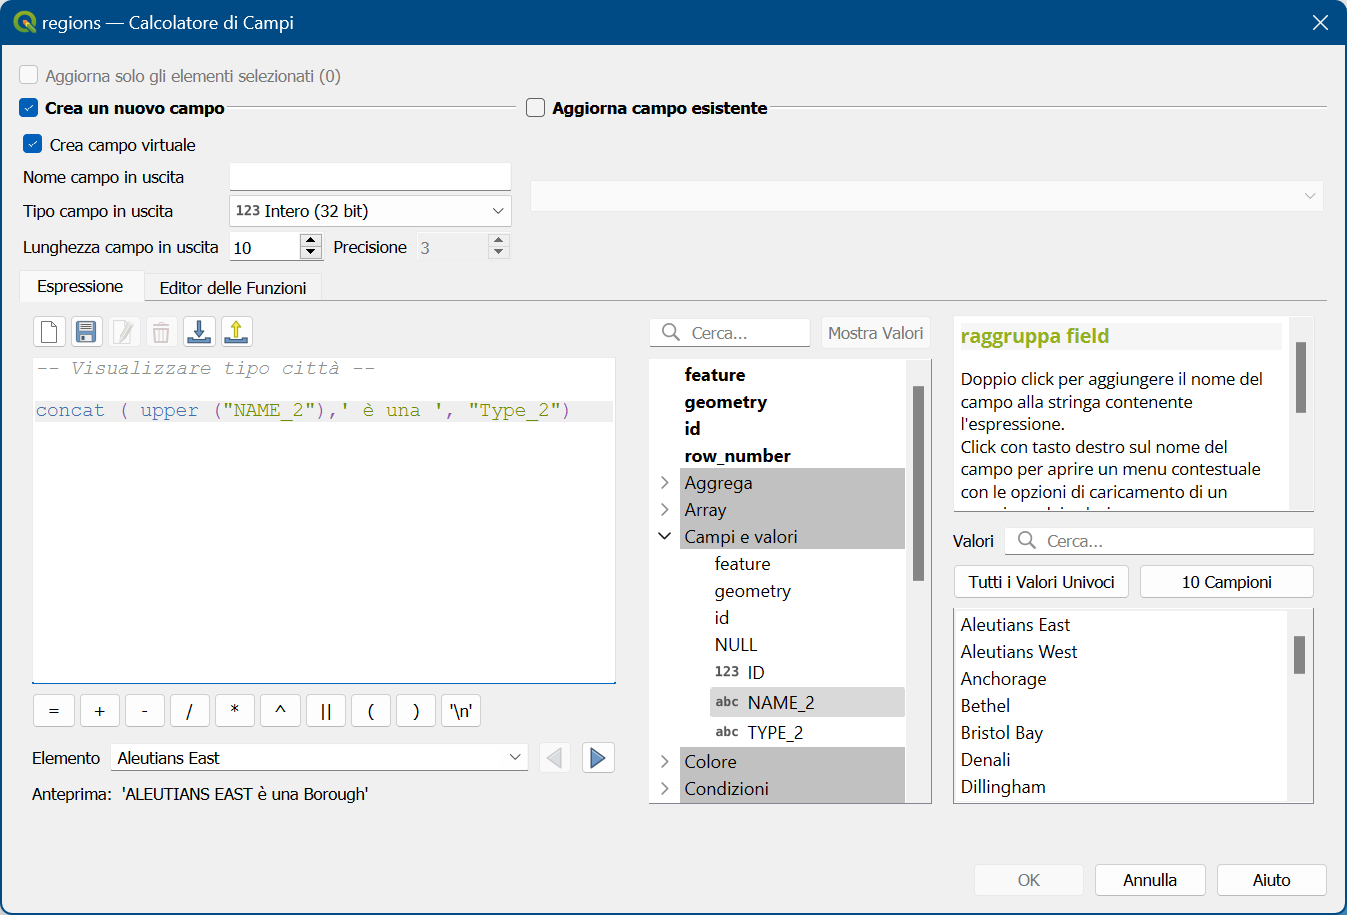Image resolution: width=1347 pixels, height=915 pixels.
Task: Expand the Condizioni function group
Action: (x=665, y=789)
